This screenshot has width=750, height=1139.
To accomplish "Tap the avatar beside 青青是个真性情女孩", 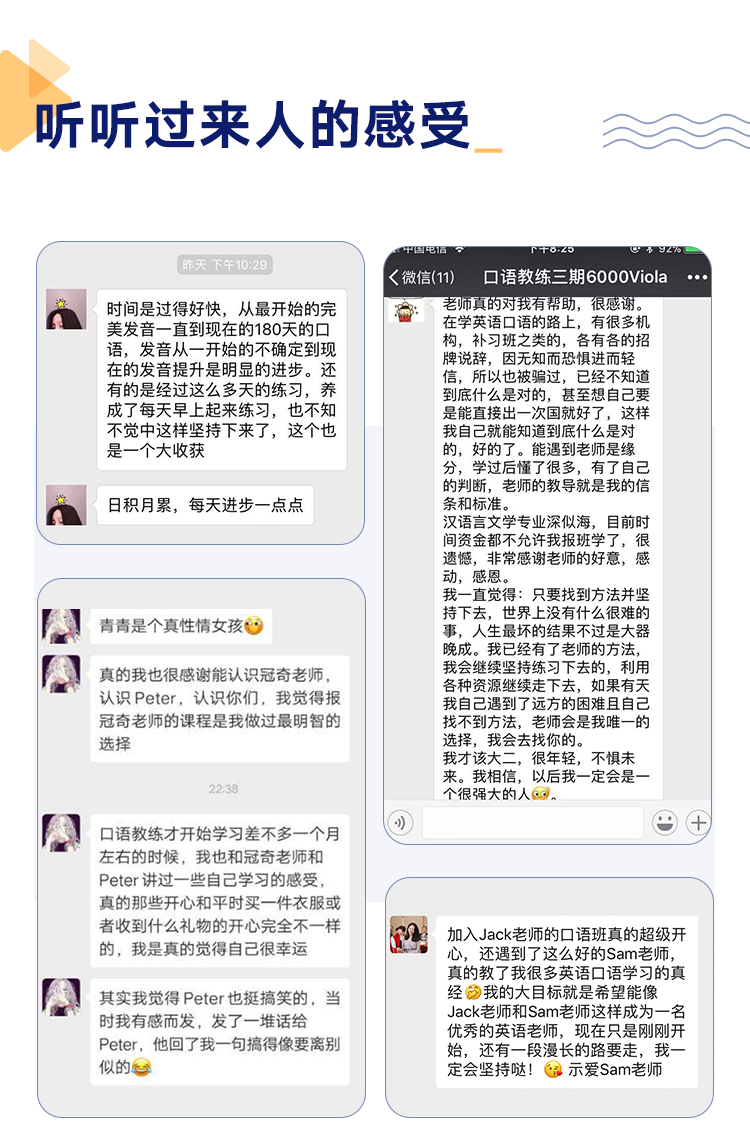I will [62, 626].
